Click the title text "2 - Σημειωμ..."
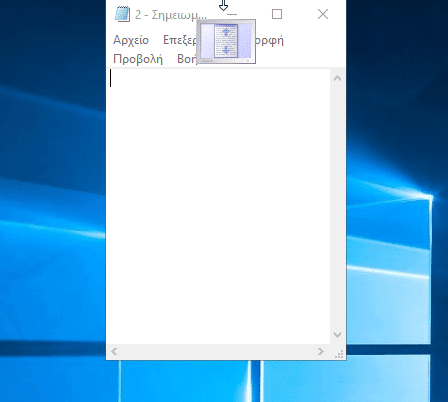The width and height of the screenshot is (448, 402). pos(171,15)
